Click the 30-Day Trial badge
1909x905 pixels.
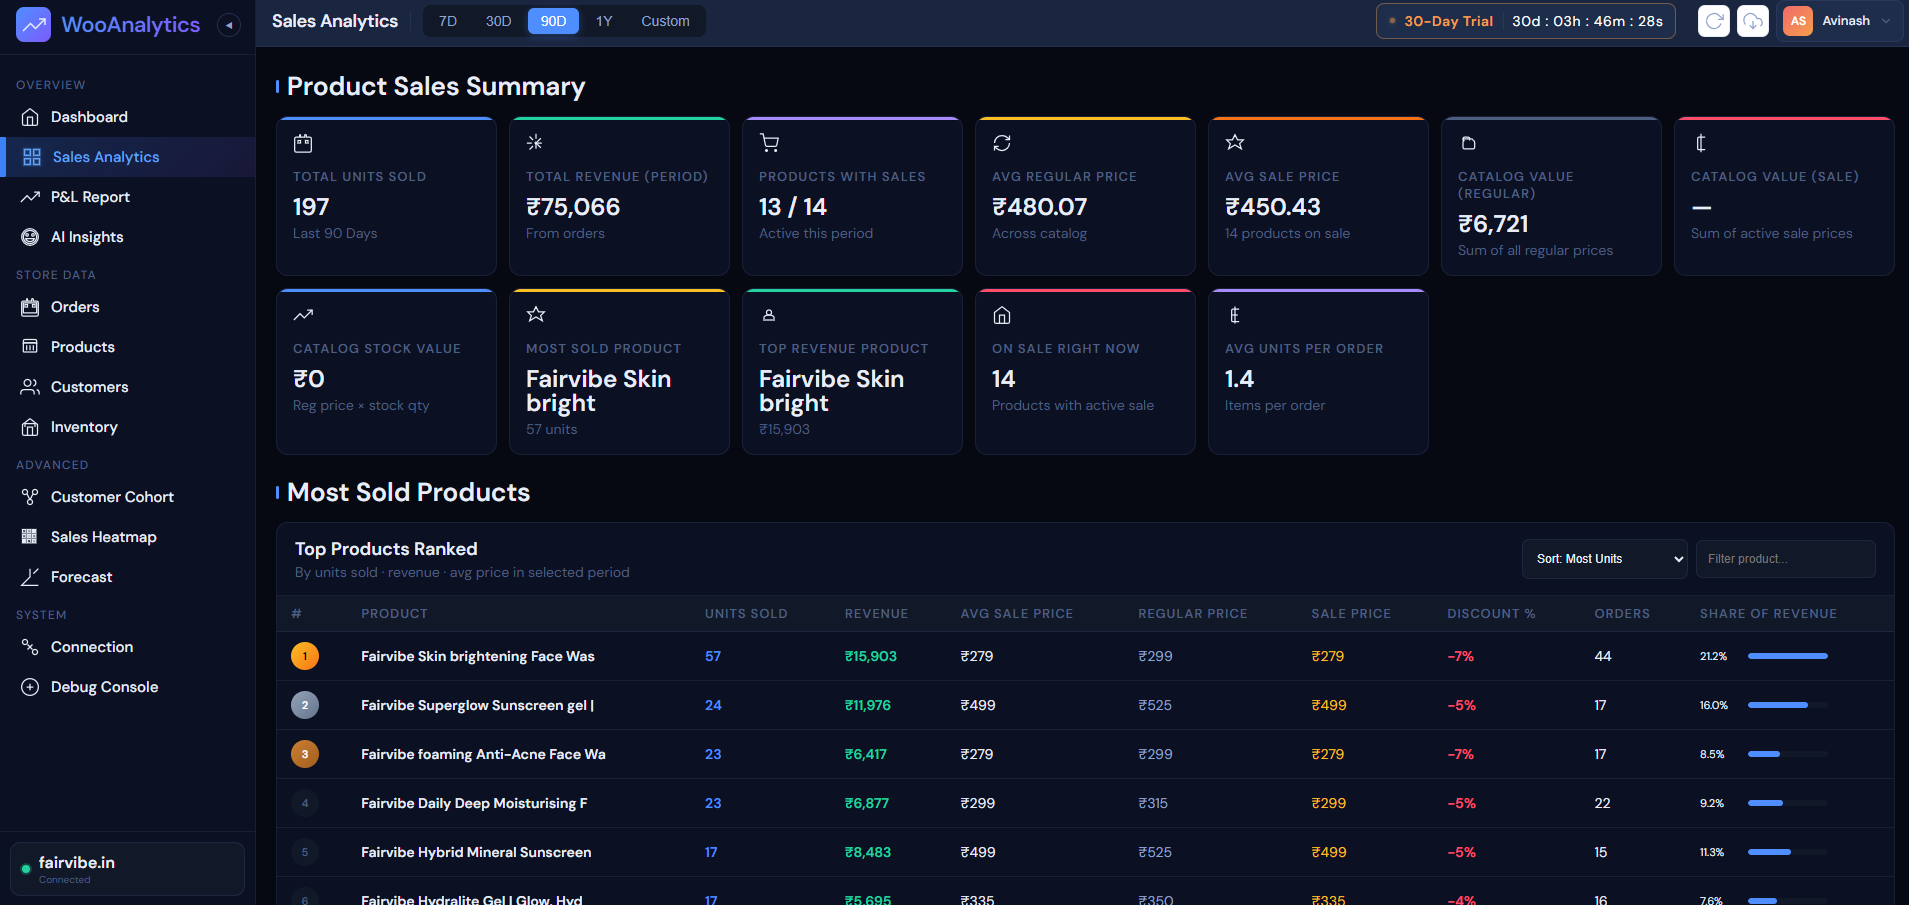(x=1447, y=21)
